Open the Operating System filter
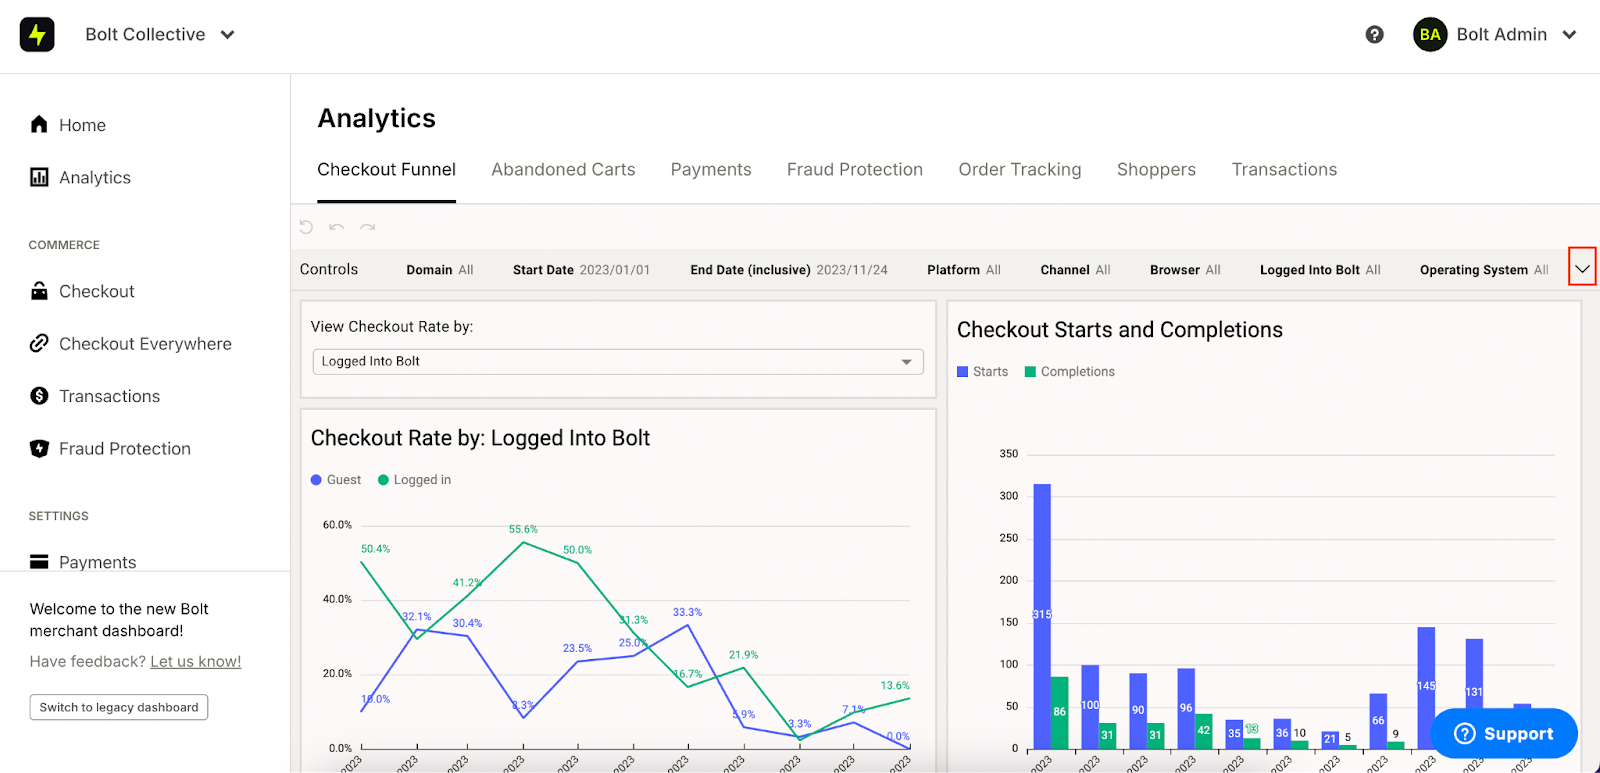Image resolution: width=1600 pixels, height=773 pixels. coord(1484,270)
